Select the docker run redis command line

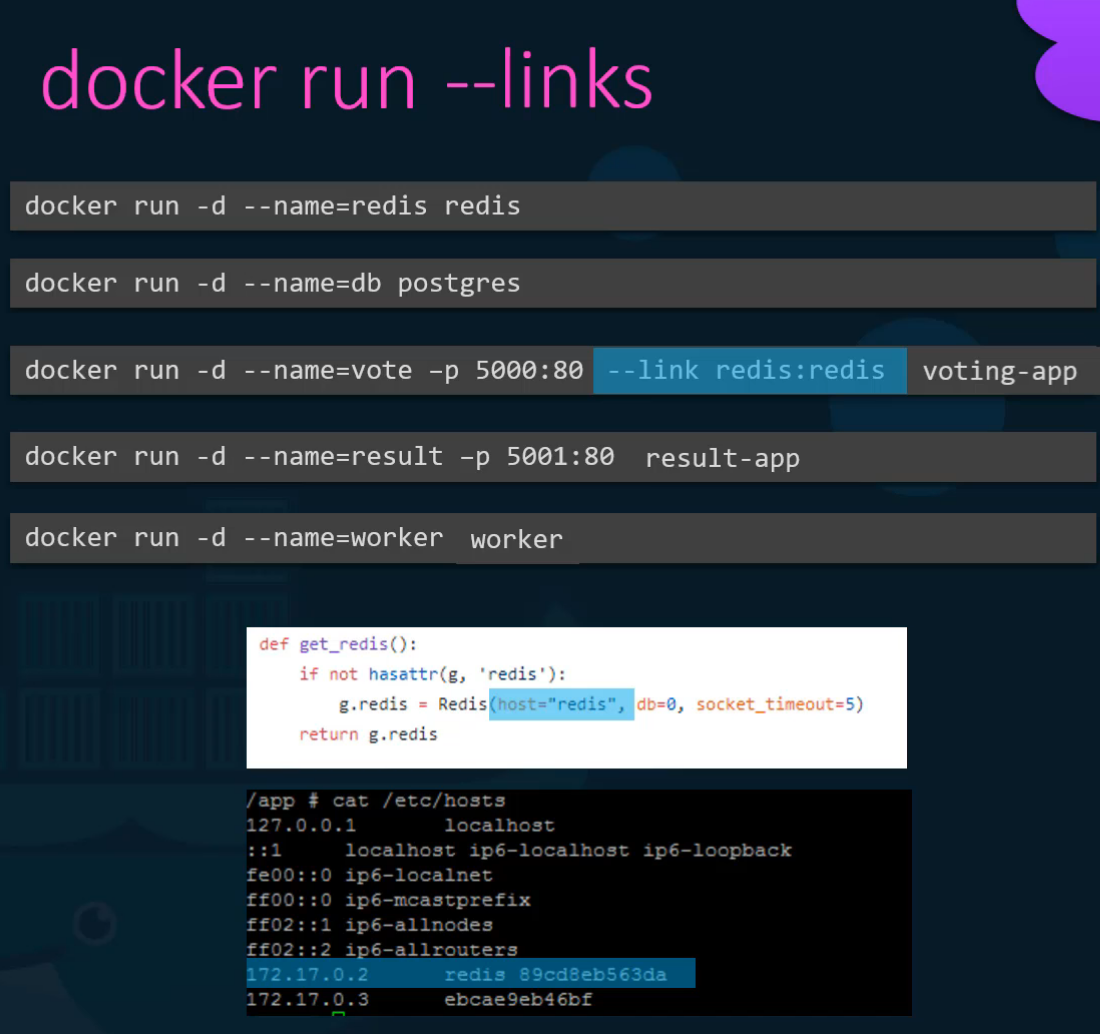[x=272, y=207]
